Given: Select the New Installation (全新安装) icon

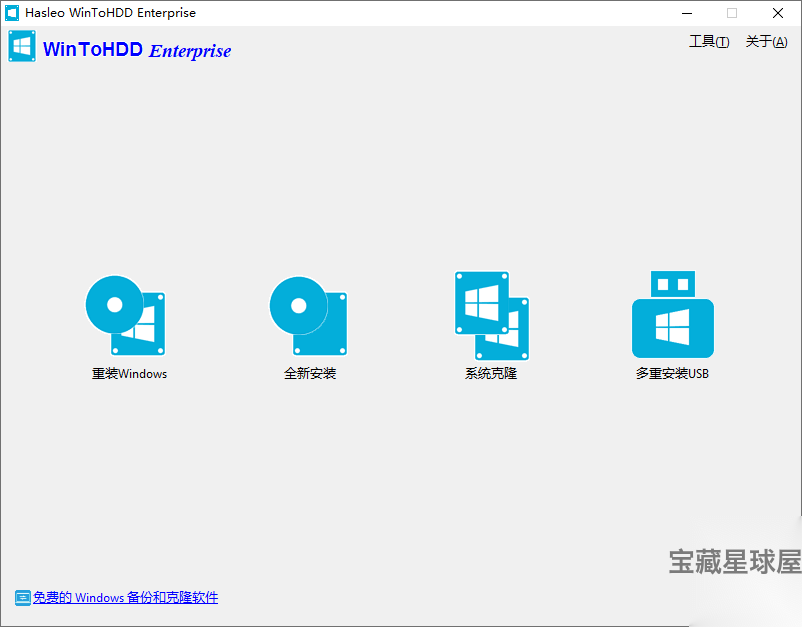Looking at the screenshot, I should click(308, 316).
